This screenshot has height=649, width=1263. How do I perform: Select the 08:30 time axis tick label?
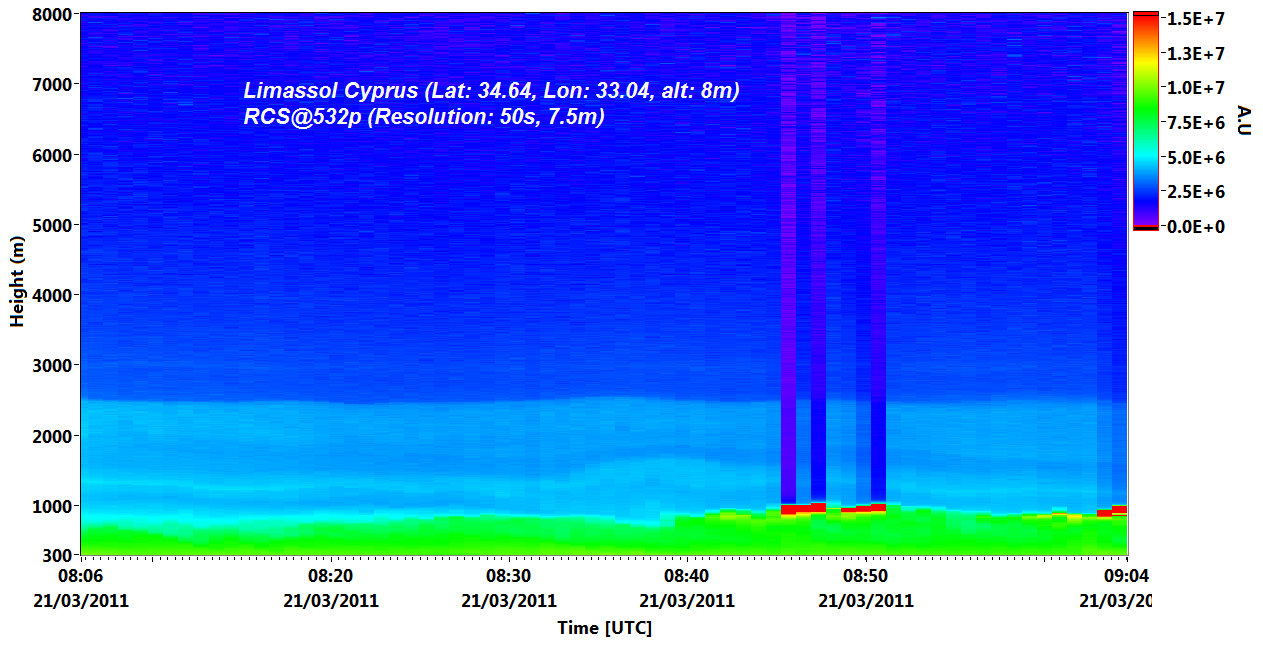508,577
